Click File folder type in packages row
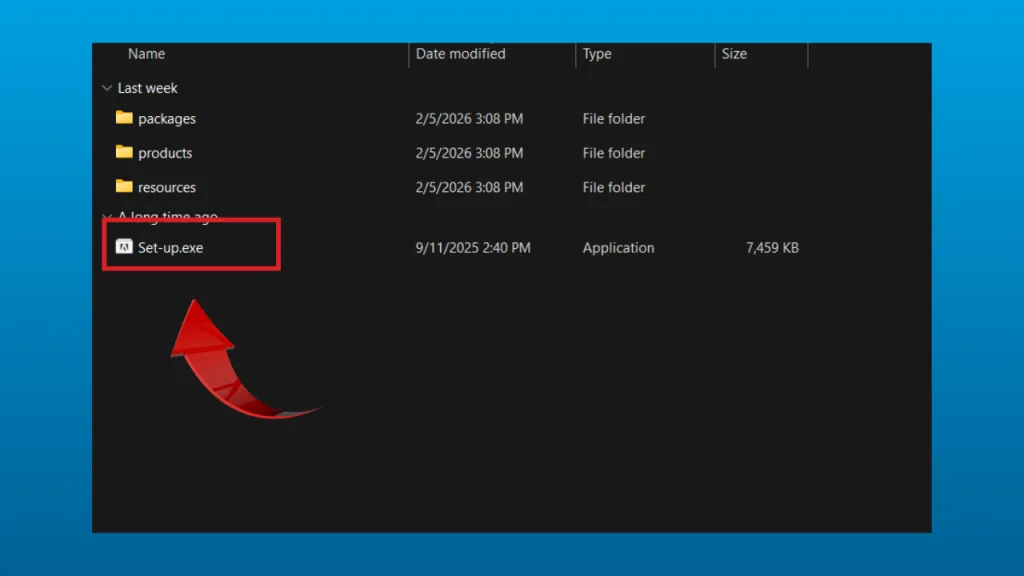1024x576 pixels. coord(614,119)
